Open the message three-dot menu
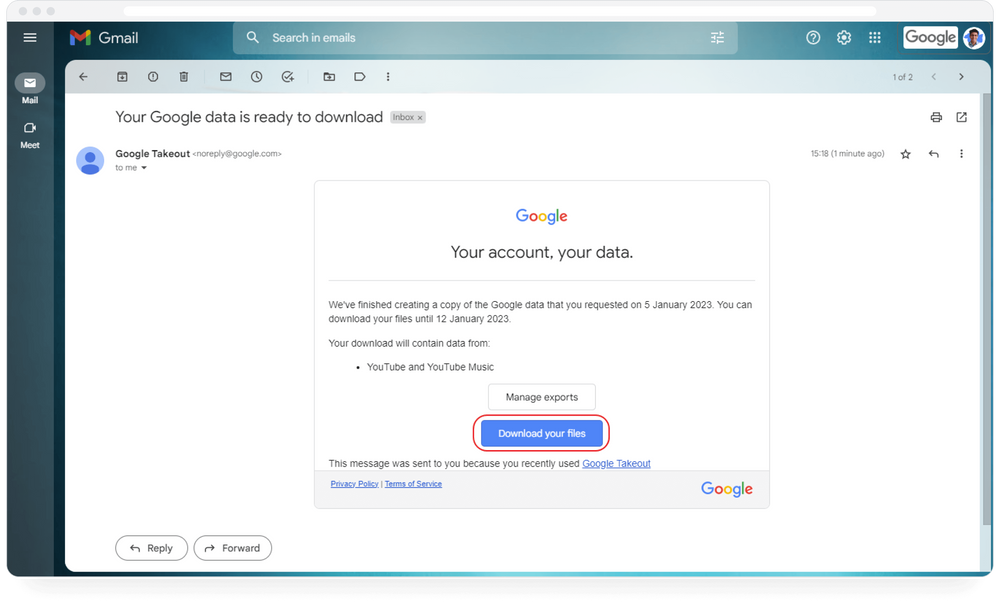 [961, 154]
